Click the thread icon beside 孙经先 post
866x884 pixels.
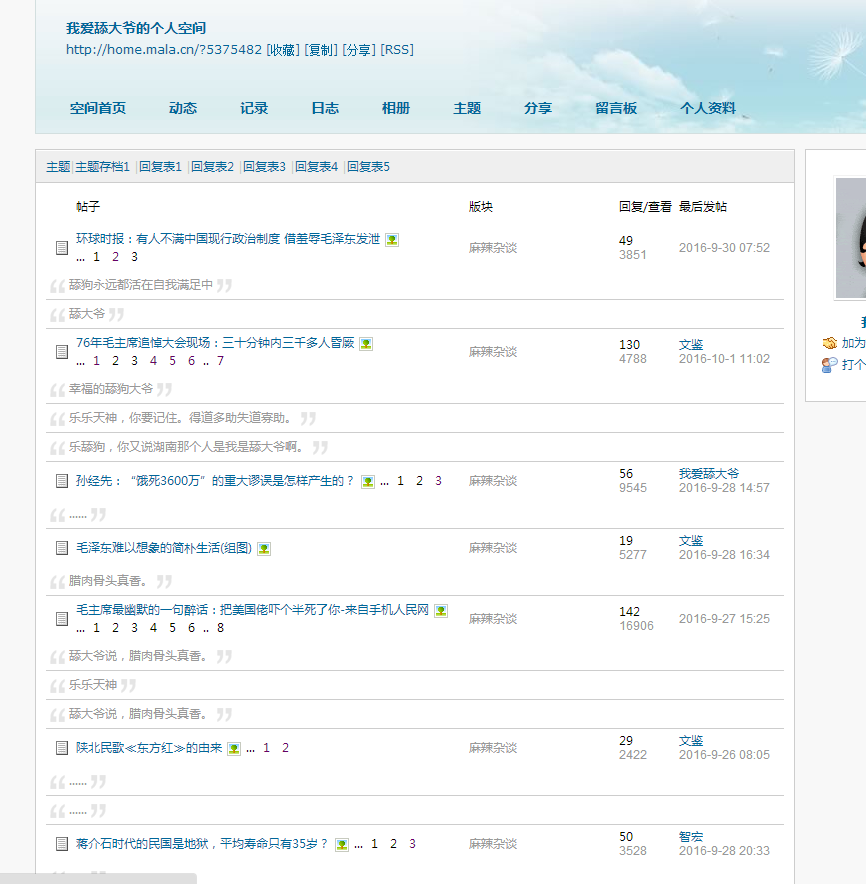(62, 481)
